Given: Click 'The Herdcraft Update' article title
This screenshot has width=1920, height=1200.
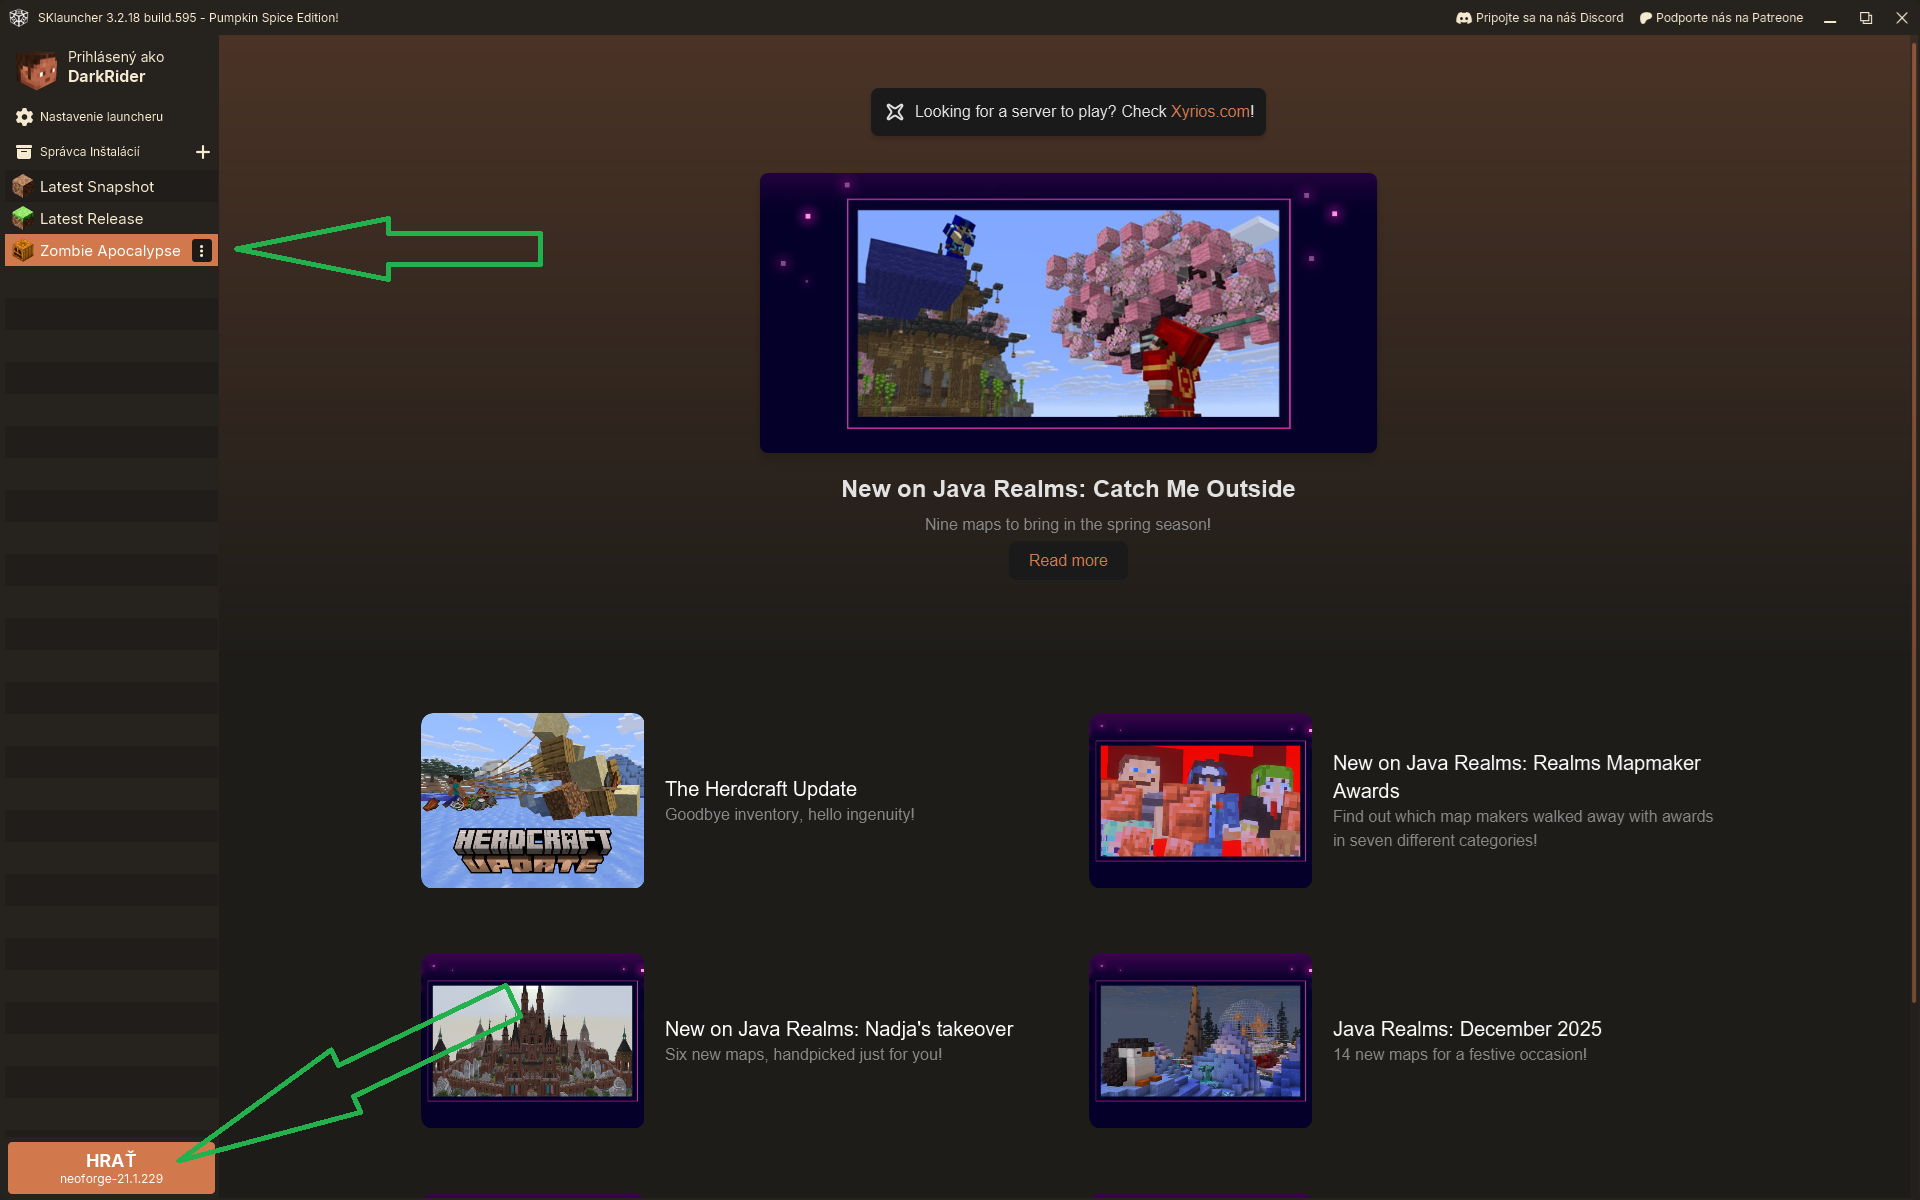Looking at the screenshot, I should point(761,789).
